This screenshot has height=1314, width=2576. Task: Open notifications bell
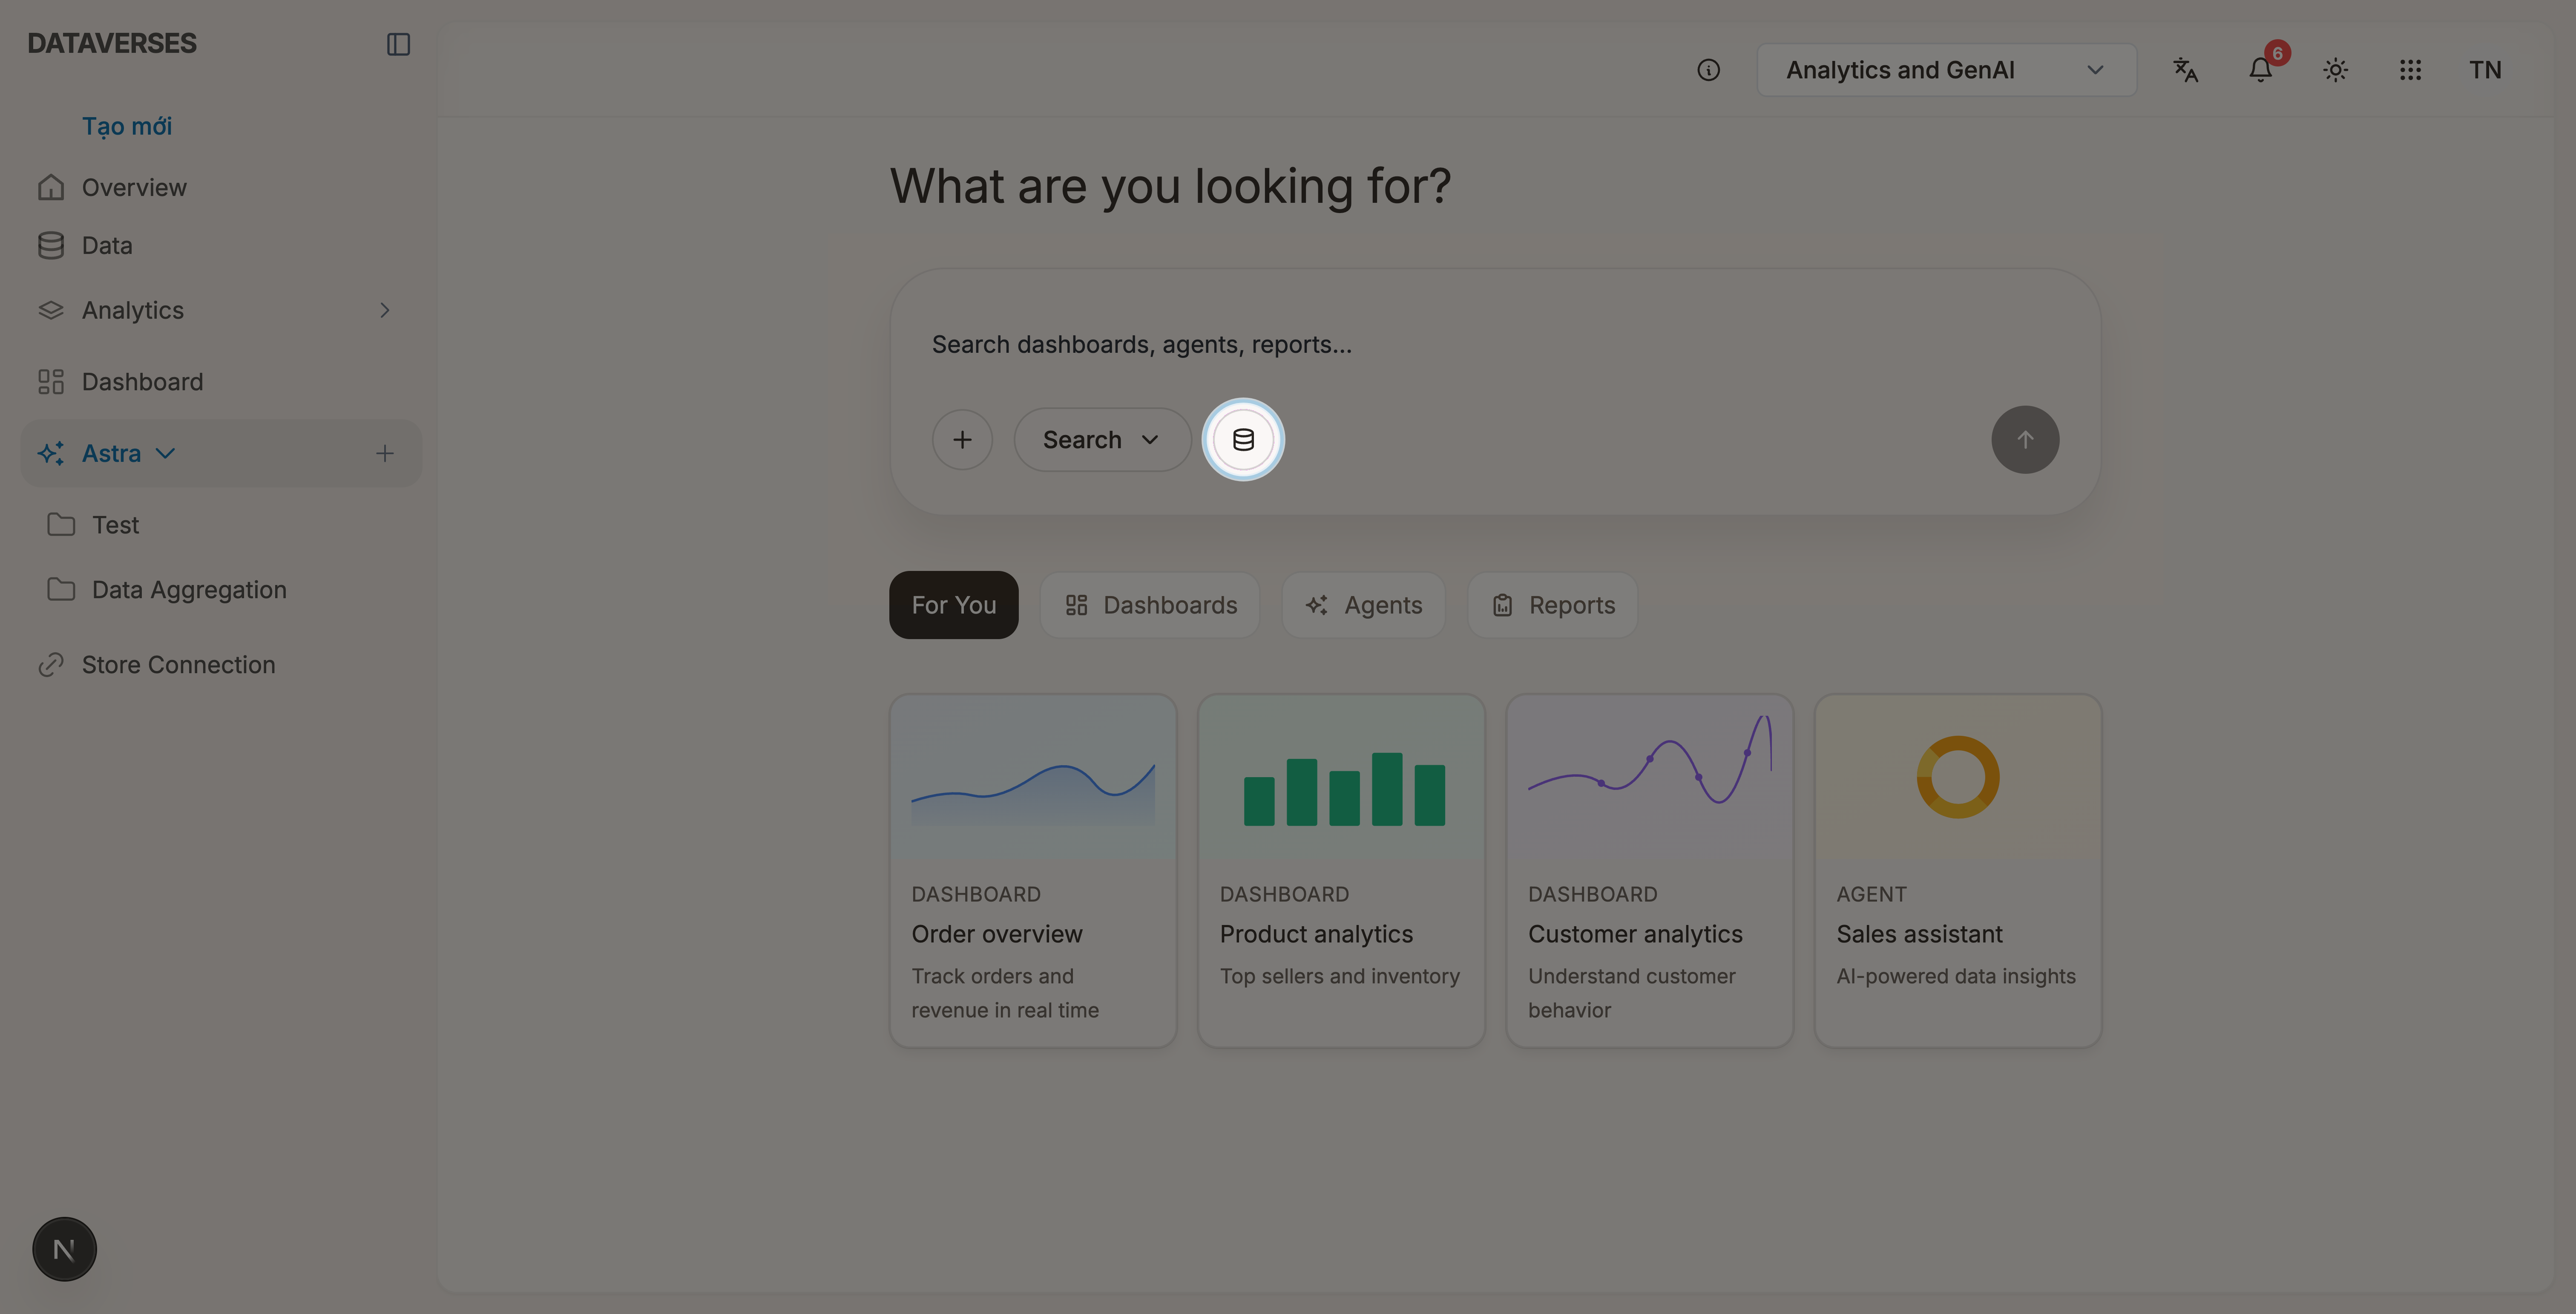click(2261, 70)
